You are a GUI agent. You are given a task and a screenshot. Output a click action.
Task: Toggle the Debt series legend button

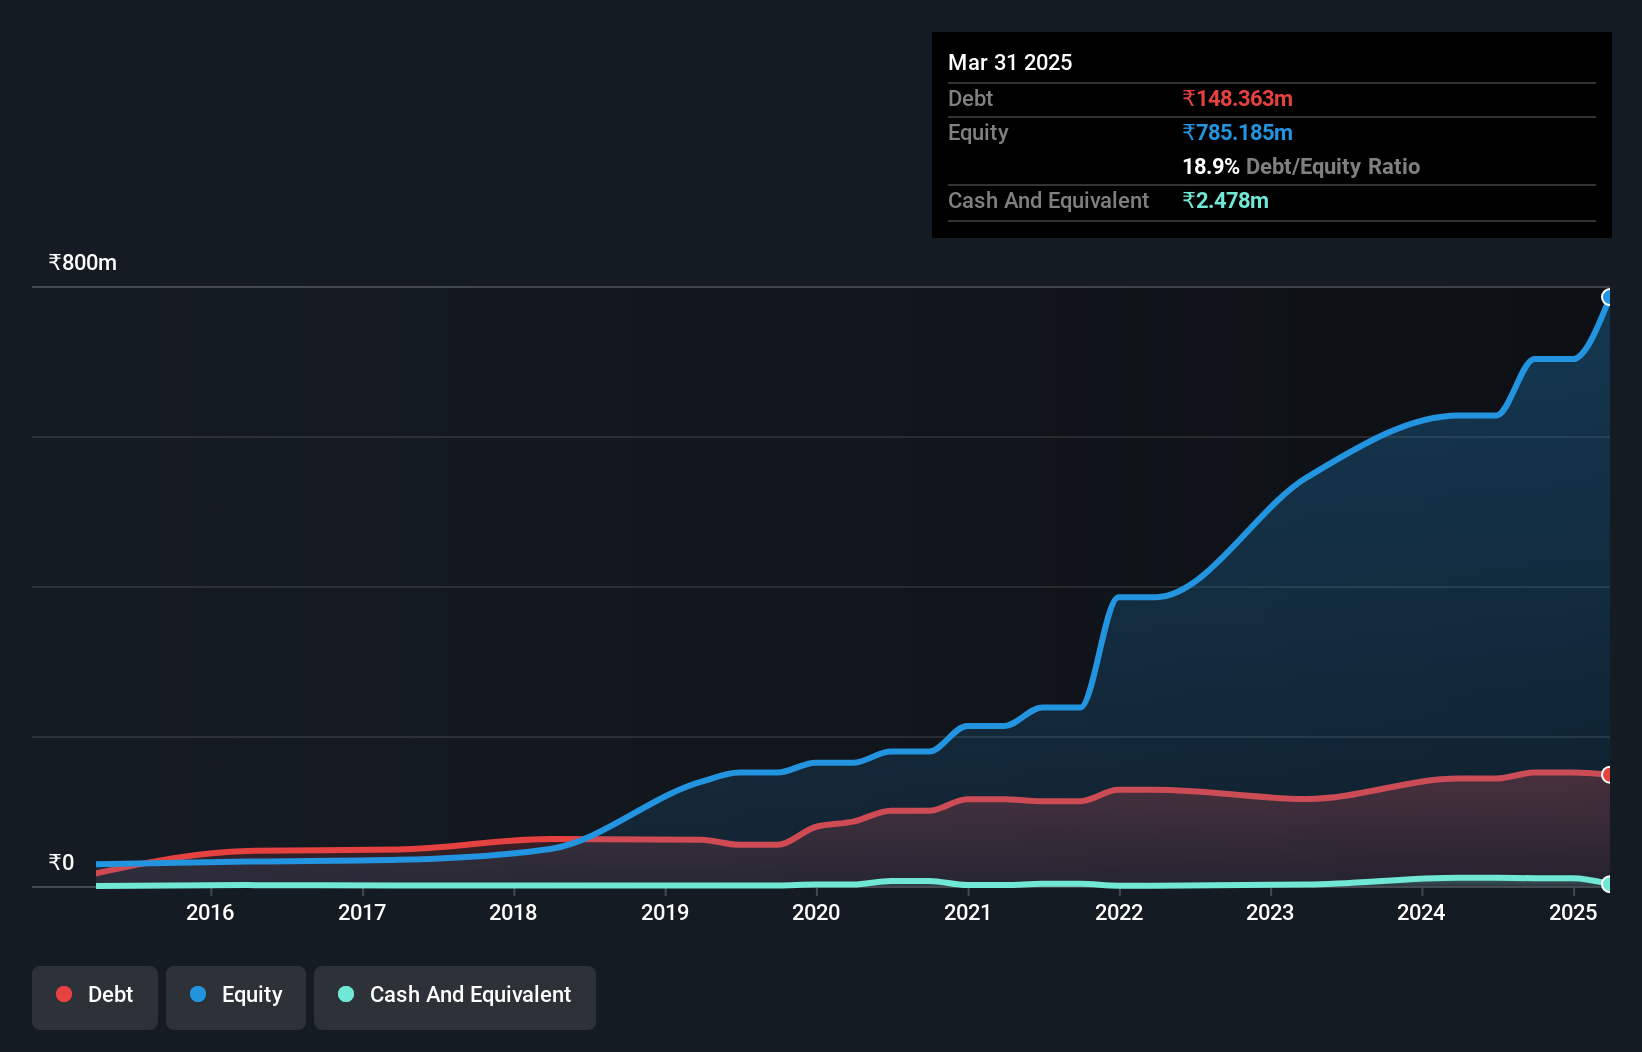(x=95, y=997)
